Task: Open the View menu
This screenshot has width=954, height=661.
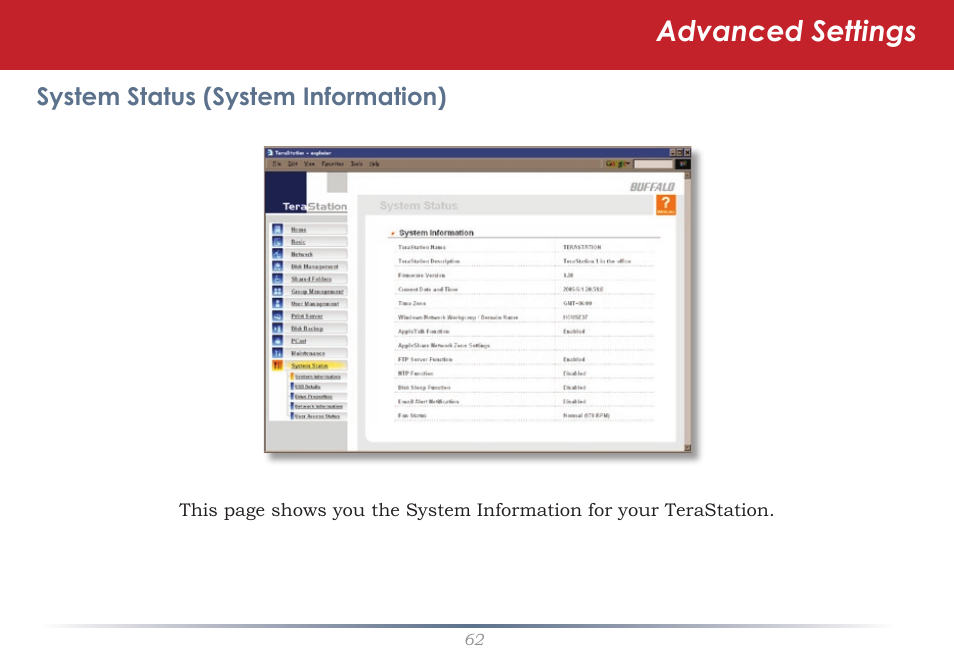Action: [x=309, y=164]
